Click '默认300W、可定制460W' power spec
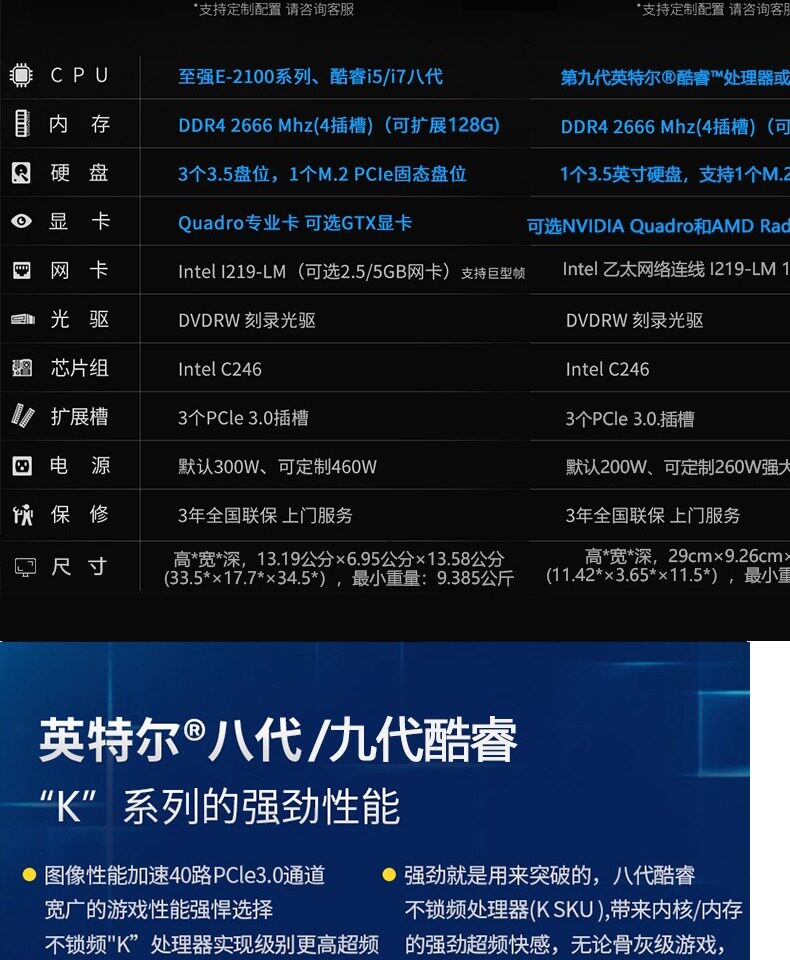The height and width of the screenshot is (960, 790). pyautogui.click(x=277, y=467)
